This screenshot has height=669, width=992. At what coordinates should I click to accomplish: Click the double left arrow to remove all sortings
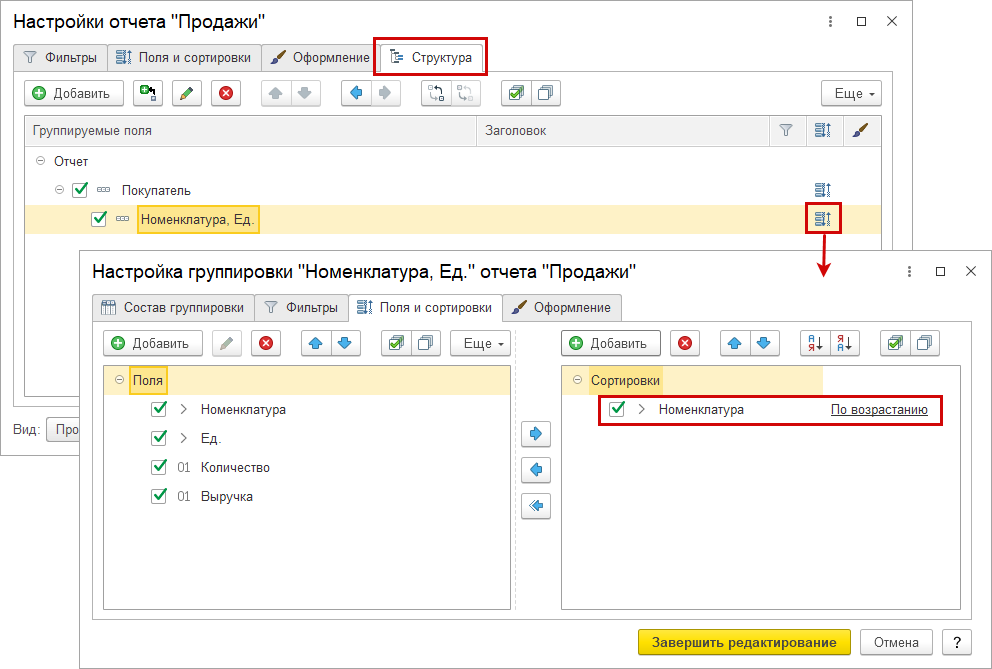coord(537,506)
